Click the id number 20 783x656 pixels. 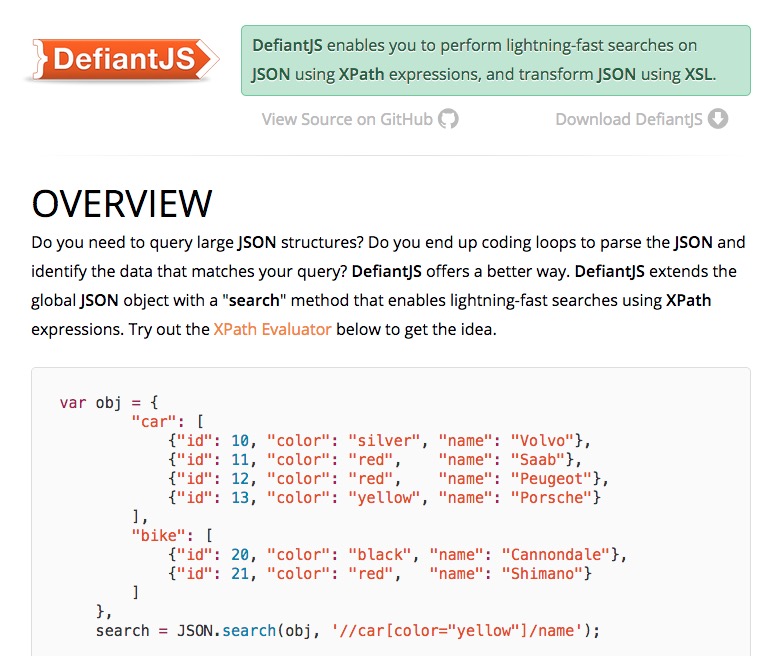(240, 554)
